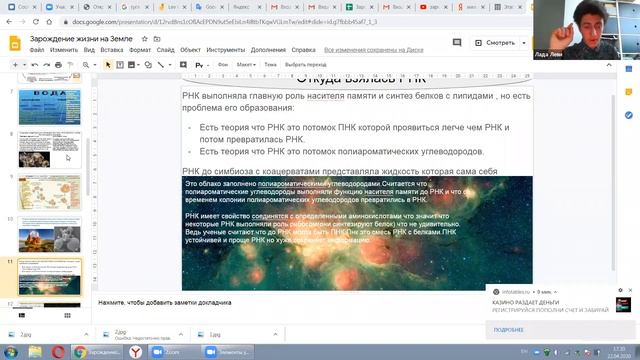Open the Вставка menu
The width and height of the screenshot is (640, 360).
[112, 50]
